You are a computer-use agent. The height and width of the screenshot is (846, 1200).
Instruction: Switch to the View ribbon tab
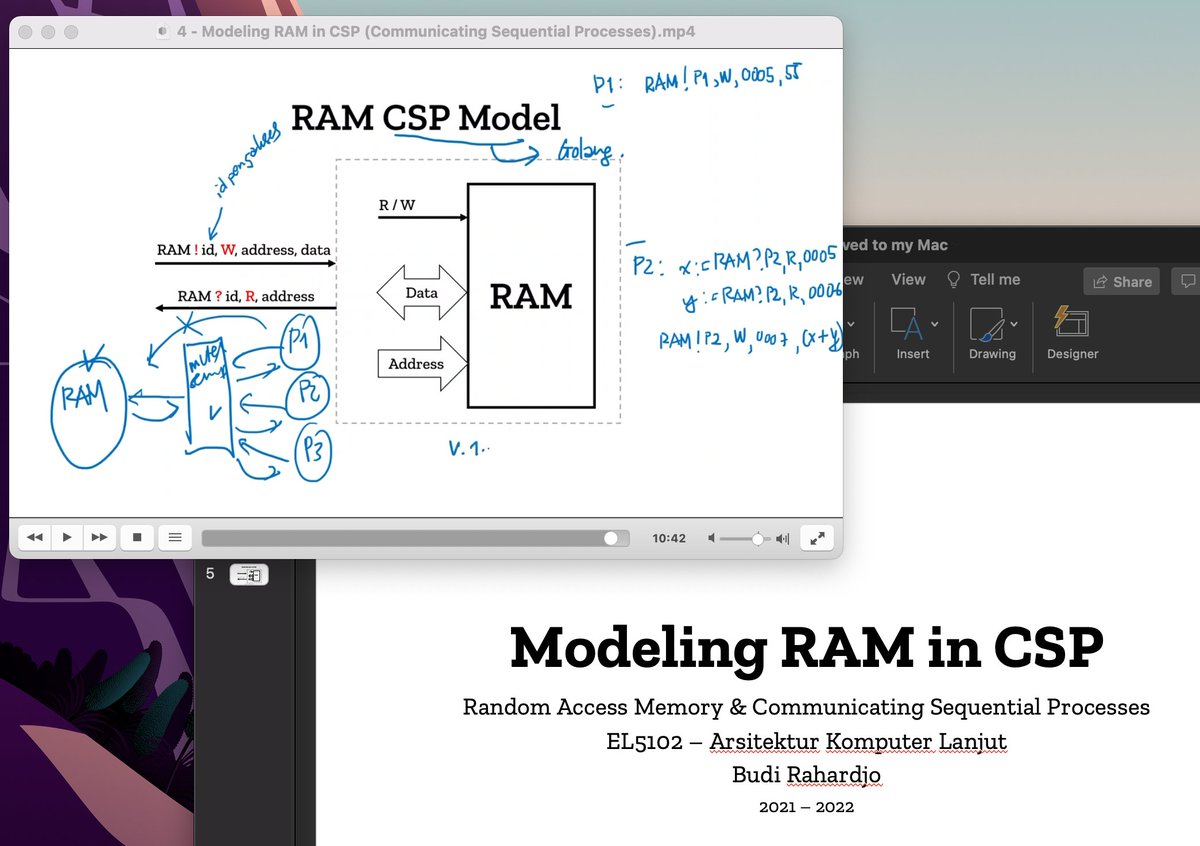click(907, 280)
